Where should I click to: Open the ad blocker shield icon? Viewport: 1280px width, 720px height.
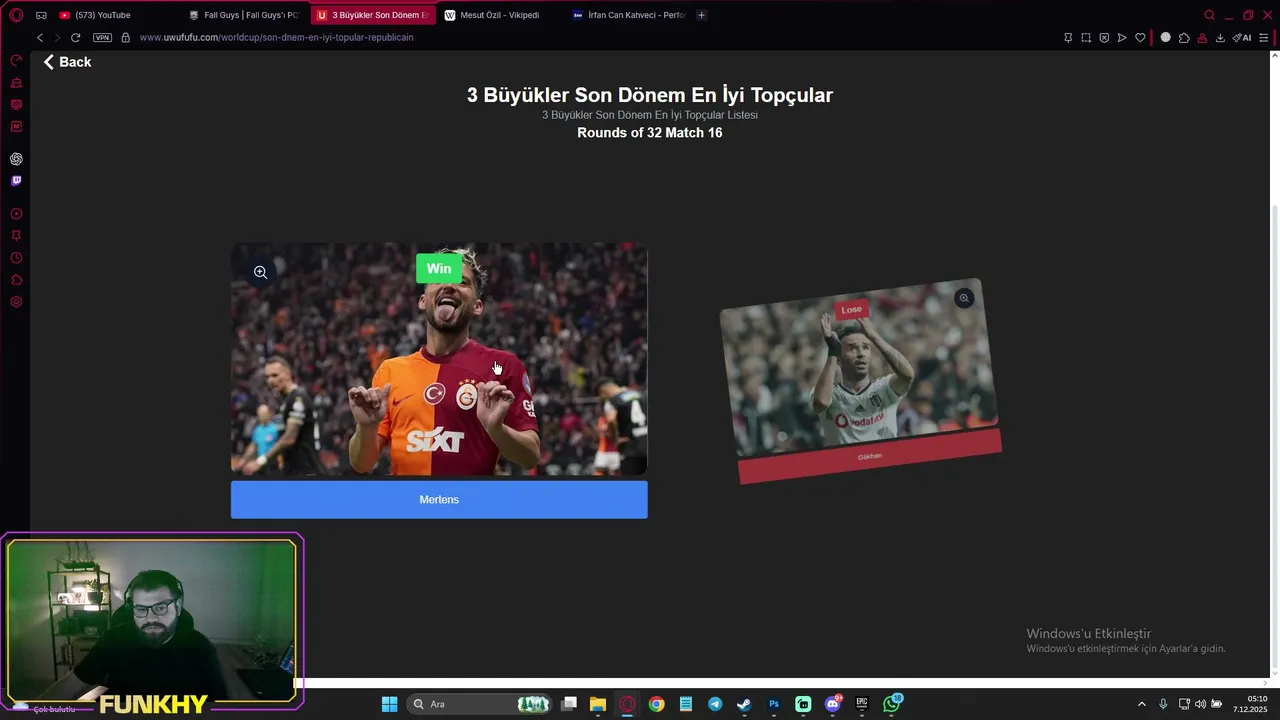tap(1104, 37)
